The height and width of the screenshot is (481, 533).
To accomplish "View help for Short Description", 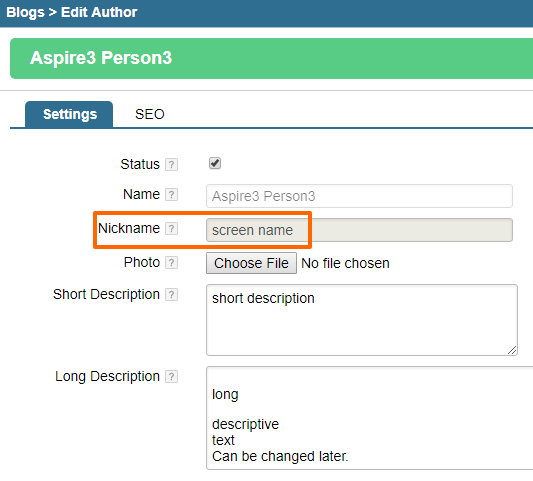I will click(171, 294).
